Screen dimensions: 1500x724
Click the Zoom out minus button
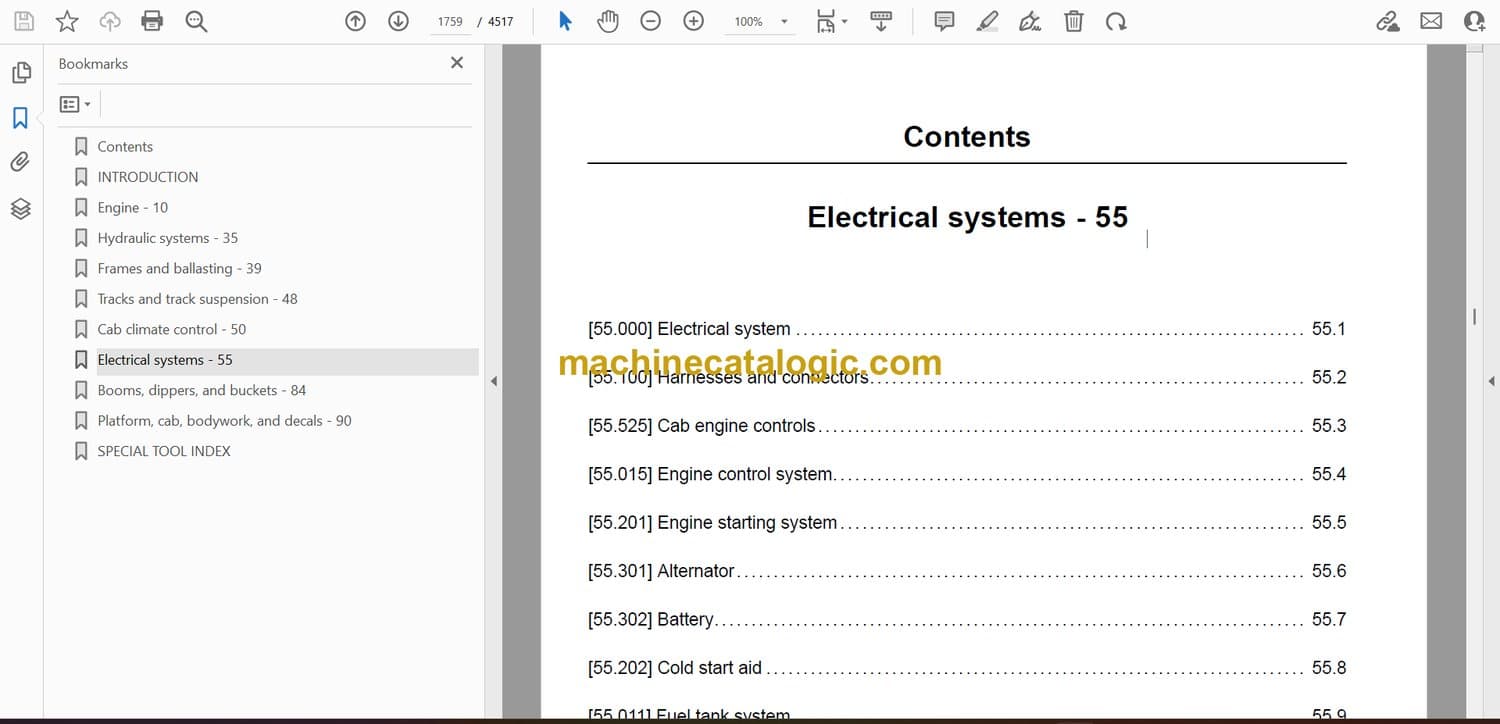[651, 21]
